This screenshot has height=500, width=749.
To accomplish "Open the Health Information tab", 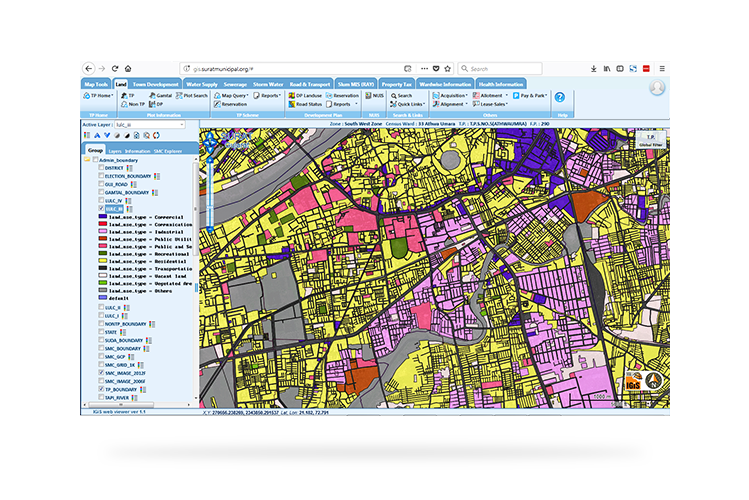I will (501, 84).
